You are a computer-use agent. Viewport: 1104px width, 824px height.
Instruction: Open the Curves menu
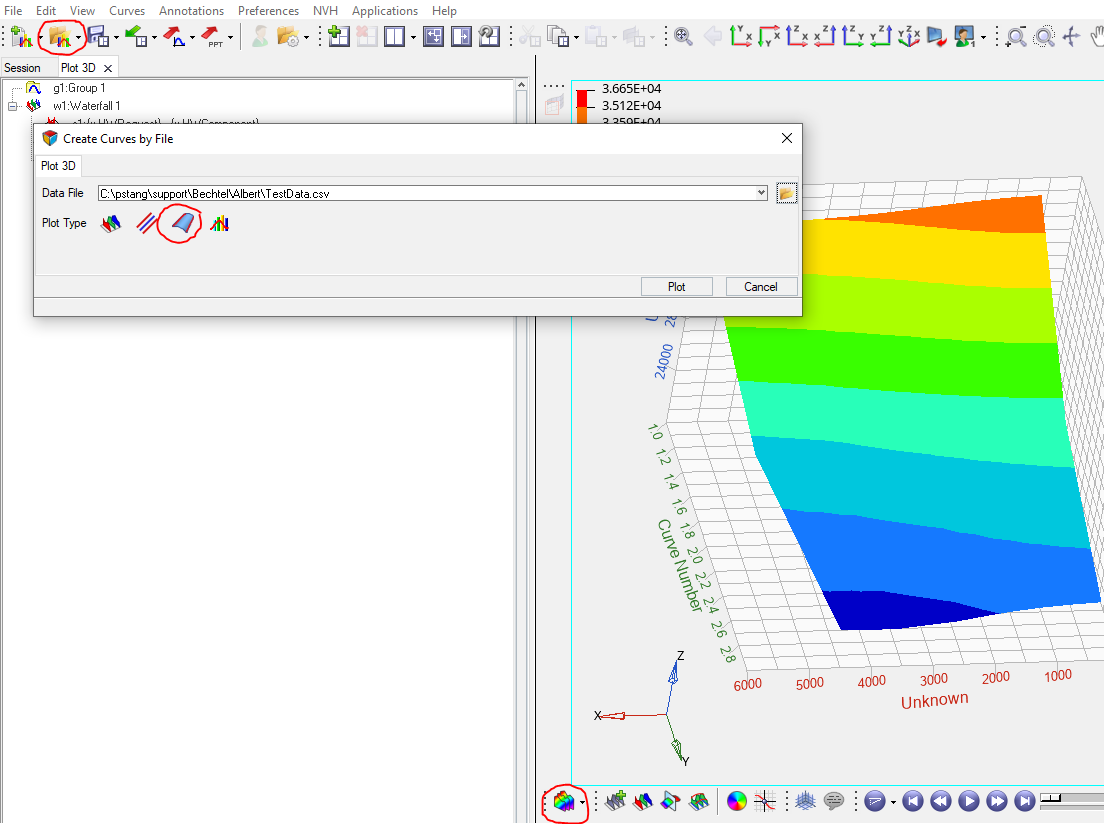point(127,11)
